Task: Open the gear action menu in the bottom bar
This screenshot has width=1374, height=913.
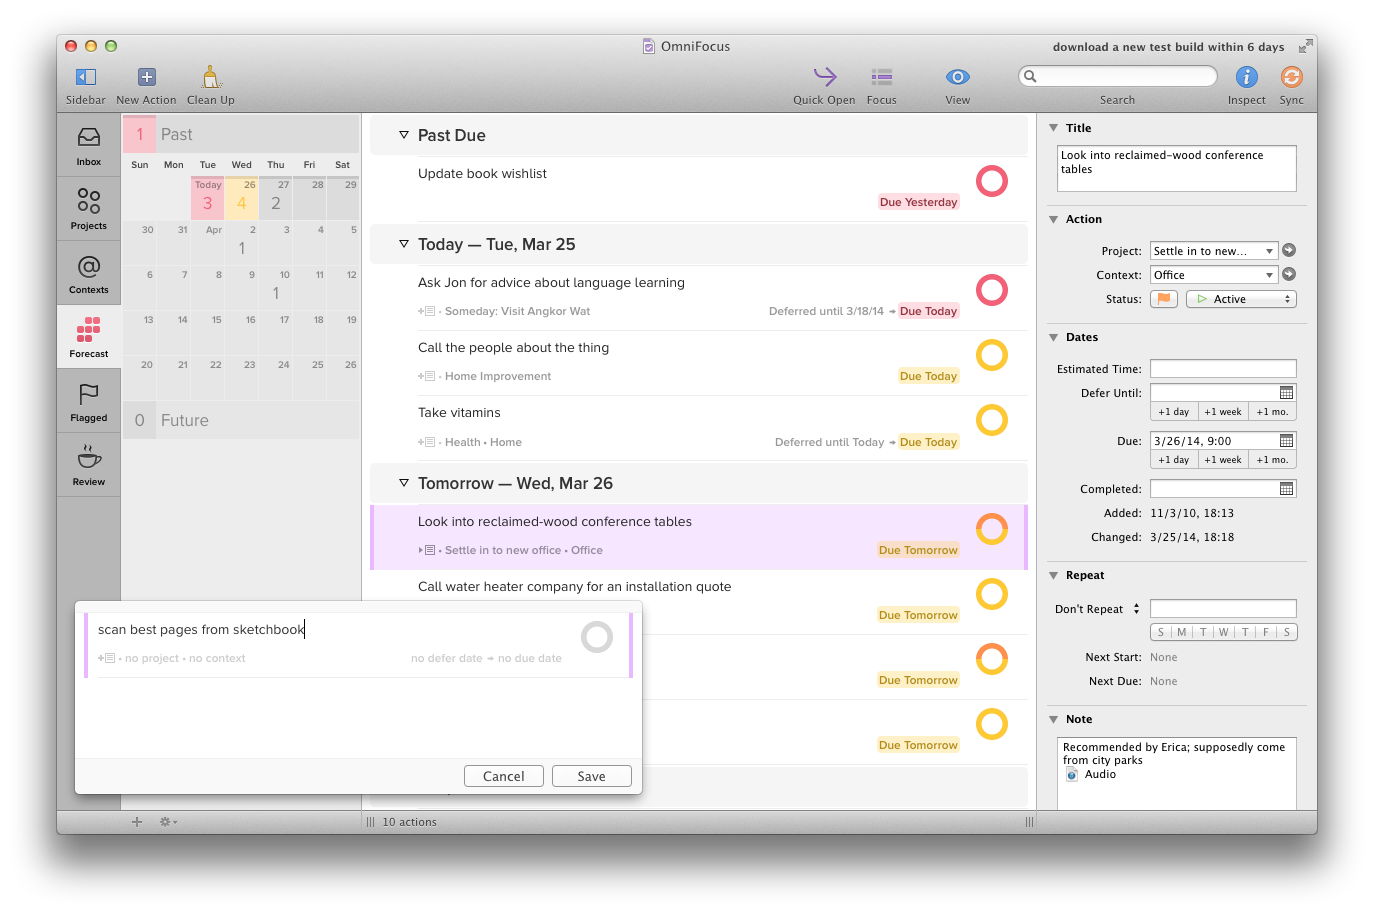Action: coord(168,822)
